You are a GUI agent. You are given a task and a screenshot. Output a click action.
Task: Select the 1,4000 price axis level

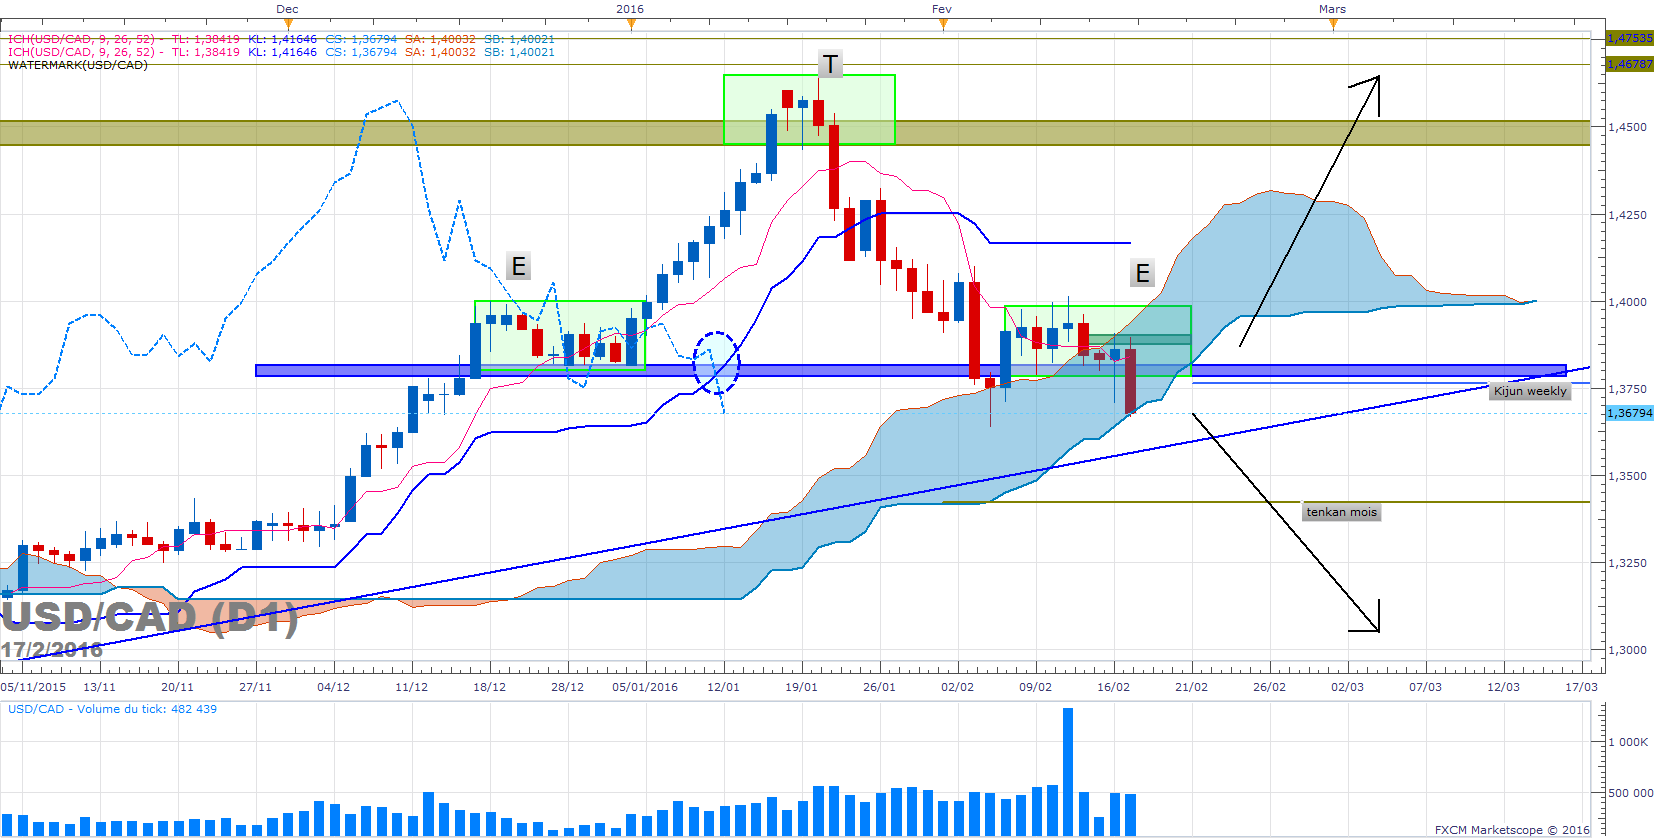(1628, 302)
